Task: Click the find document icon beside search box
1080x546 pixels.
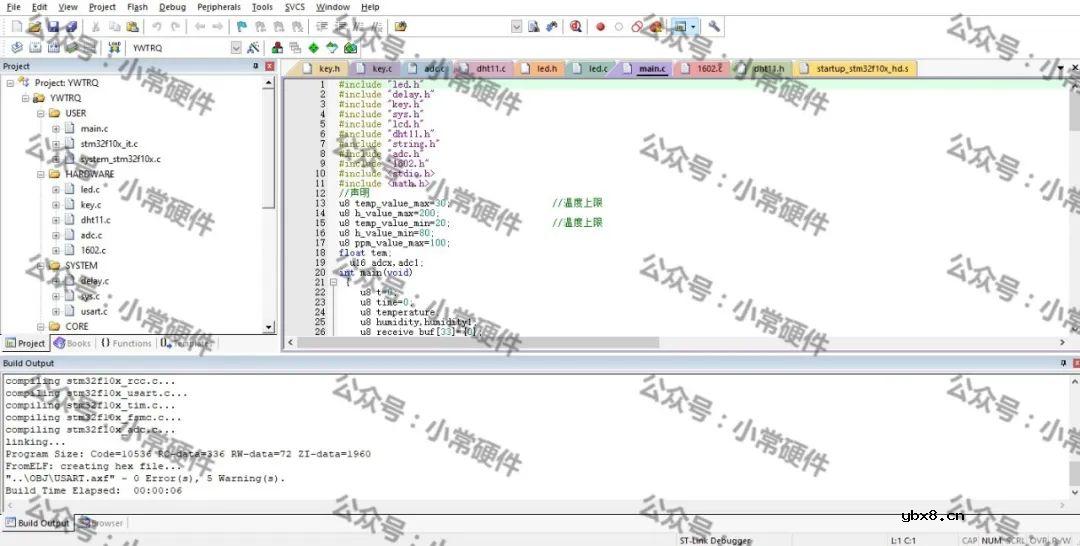Action: point(534,27)
